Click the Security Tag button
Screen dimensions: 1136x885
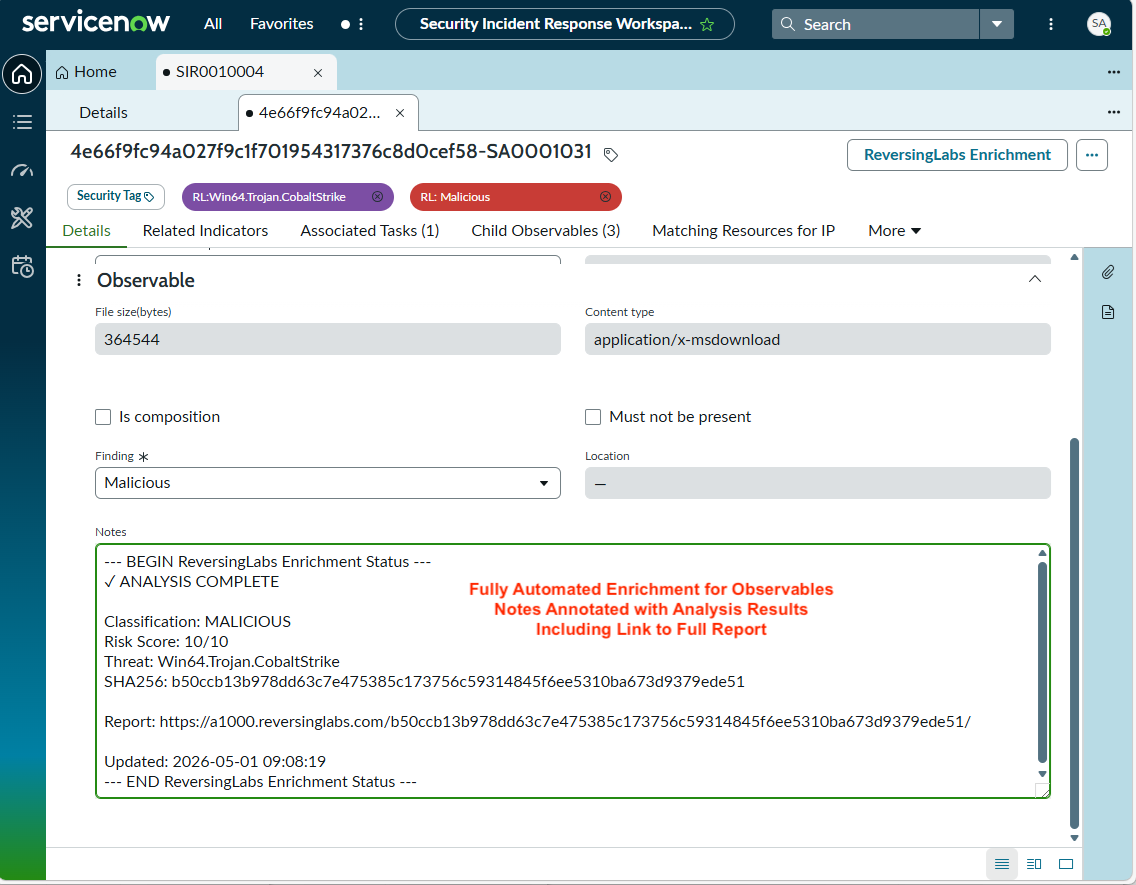(115, 196)
